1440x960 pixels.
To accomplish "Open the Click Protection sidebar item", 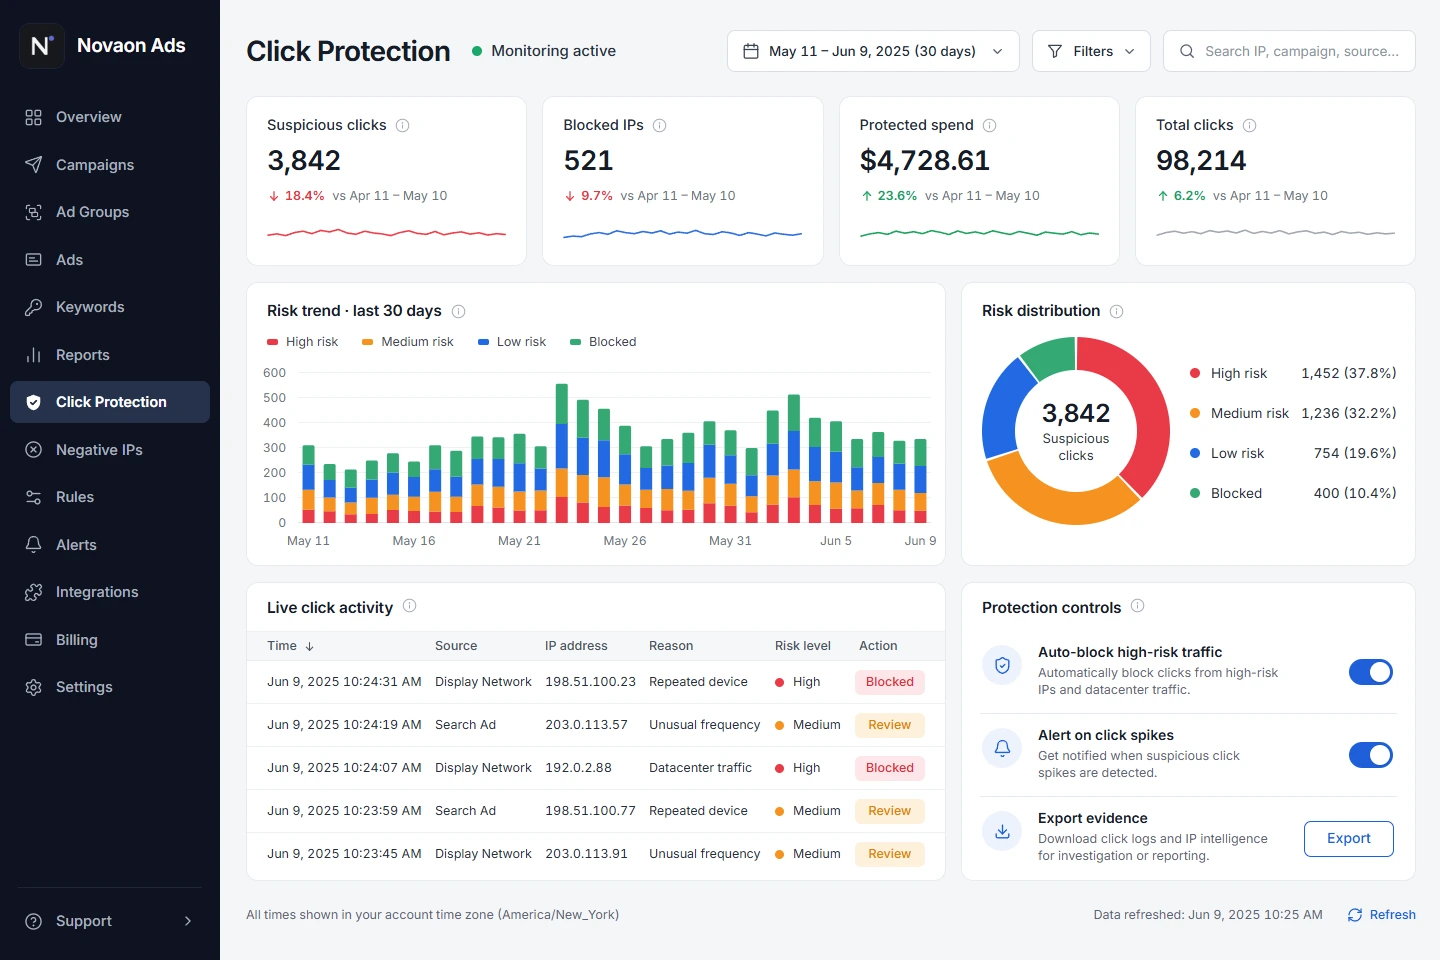I will click(110, 402).
